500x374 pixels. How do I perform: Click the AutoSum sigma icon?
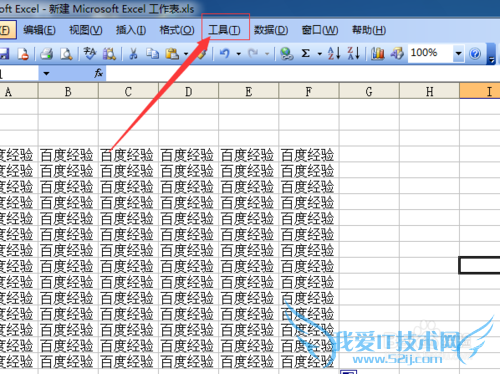coord(306,54)
